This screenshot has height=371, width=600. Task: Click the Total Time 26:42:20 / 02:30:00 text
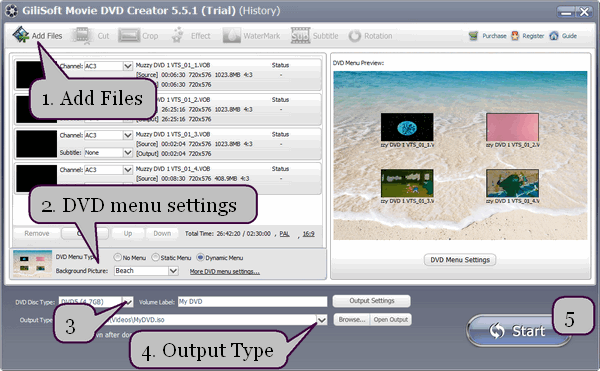point(228,234)
